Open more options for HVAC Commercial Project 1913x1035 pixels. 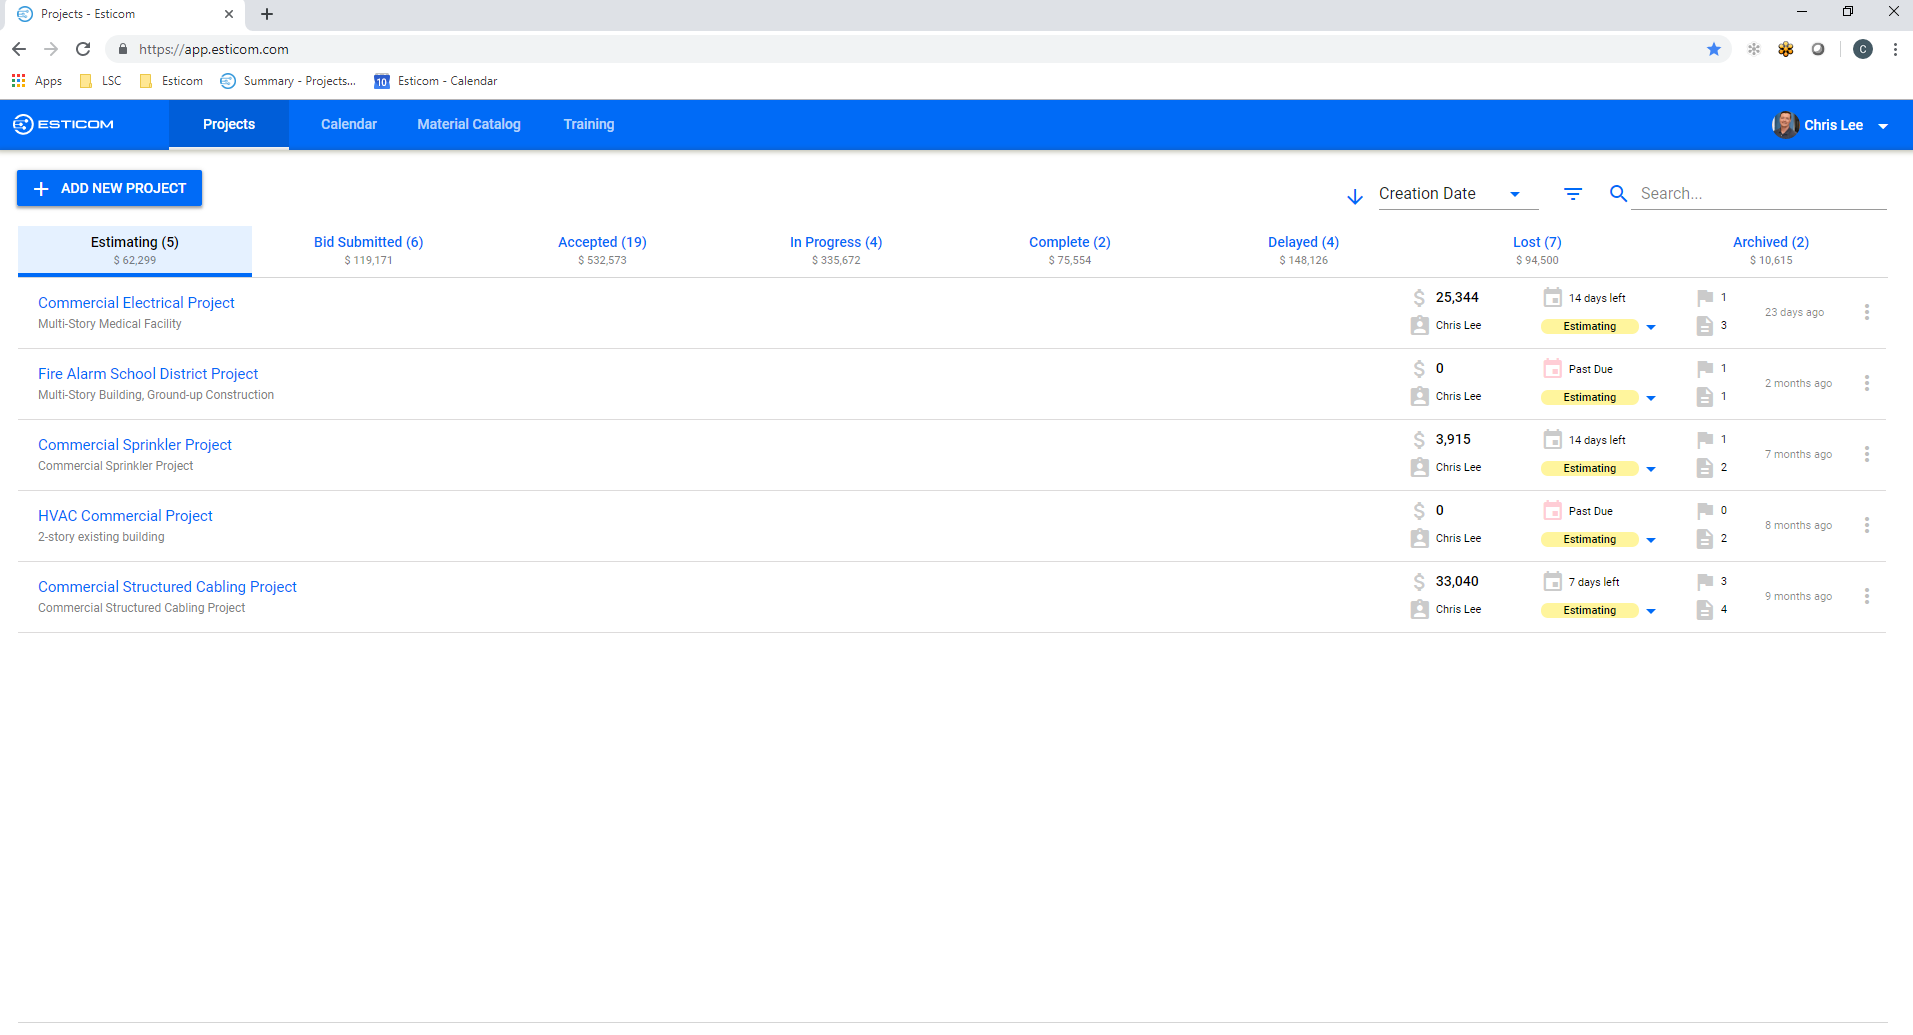[1866, 525]
